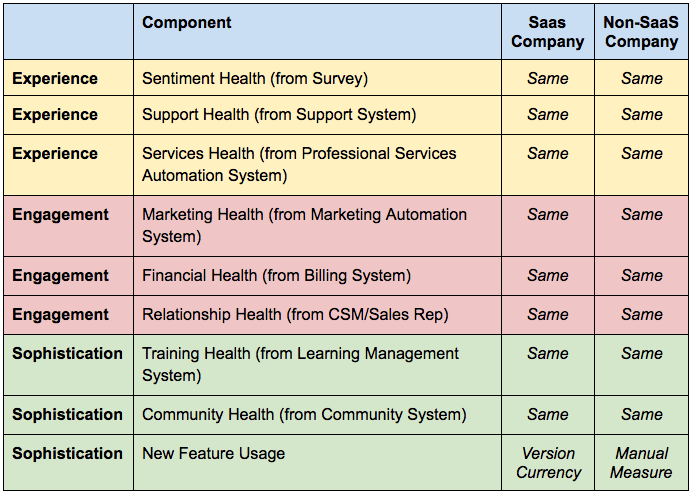
Task: Select "Financial Health (from Billing System)" cell
Action: click(276, 275)
